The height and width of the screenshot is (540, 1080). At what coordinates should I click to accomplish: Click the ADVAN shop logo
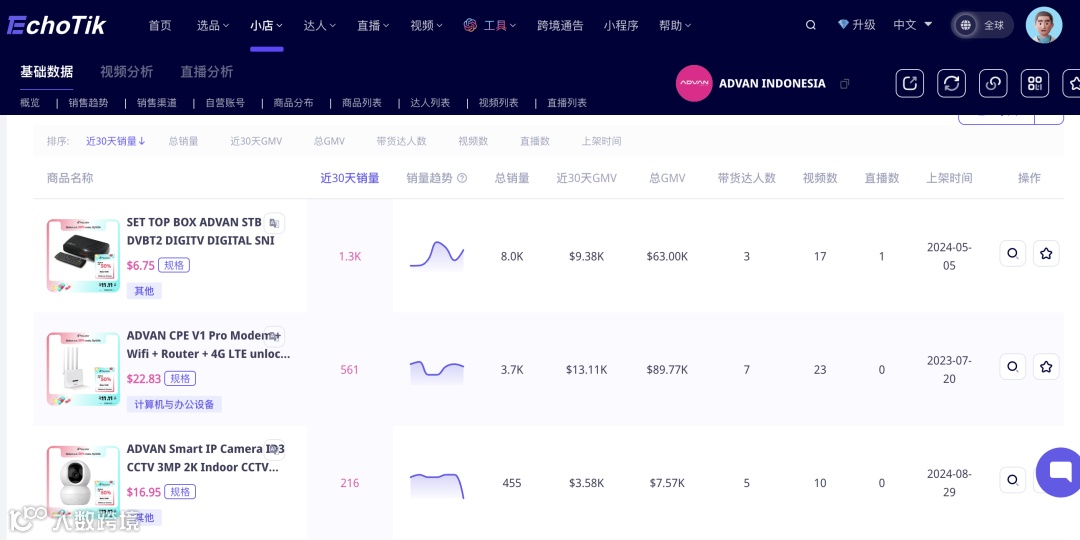pyautogui.click(x=694, y=83)
